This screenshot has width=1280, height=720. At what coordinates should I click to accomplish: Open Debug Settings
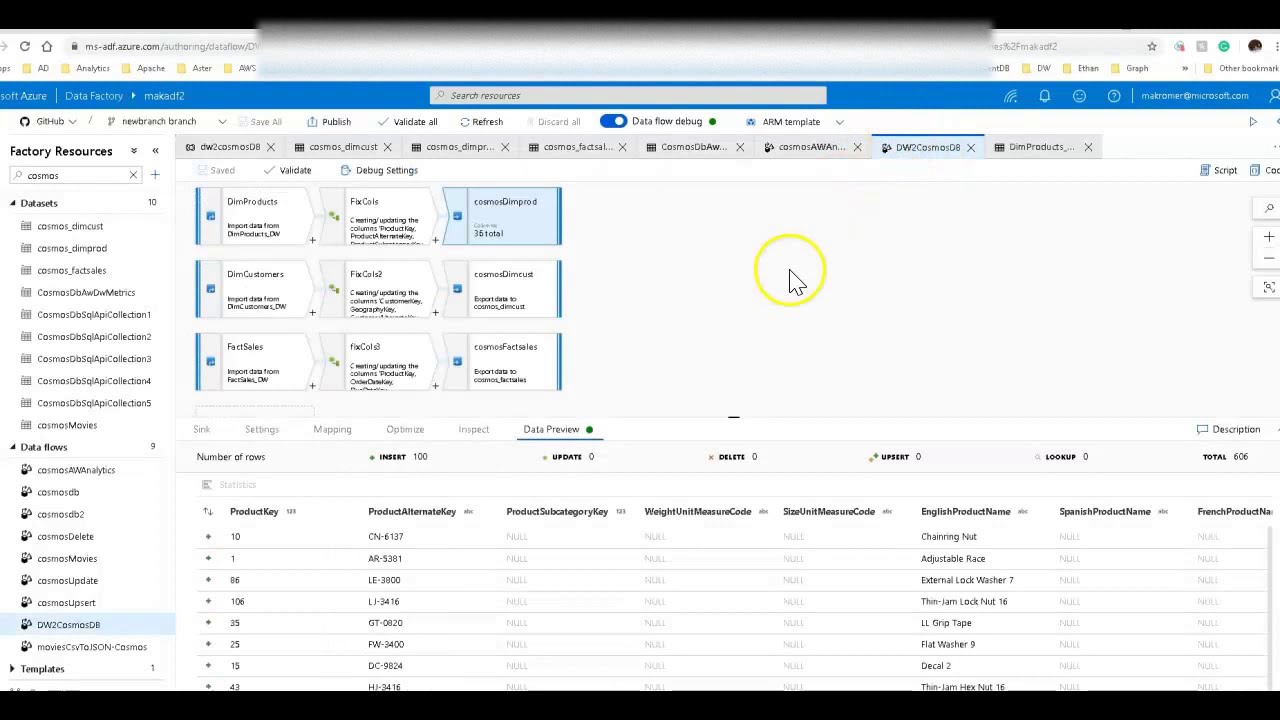coord(379,170)
